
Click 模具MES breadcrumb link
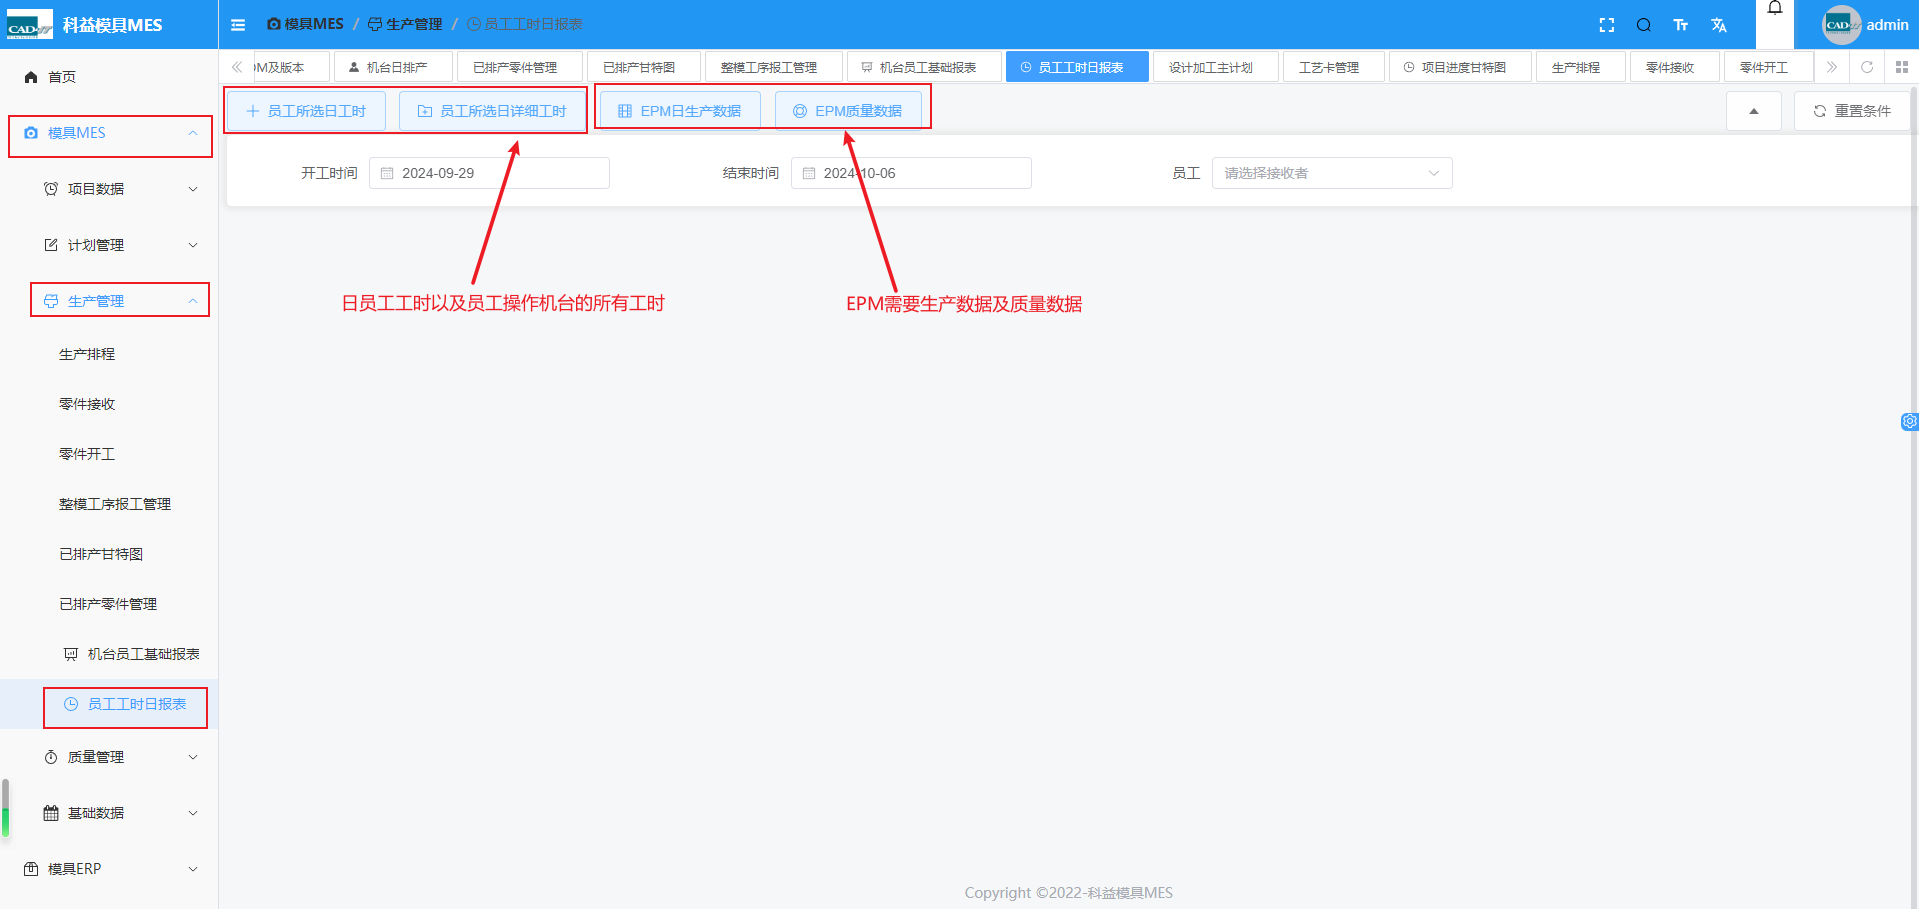point(305,24)
